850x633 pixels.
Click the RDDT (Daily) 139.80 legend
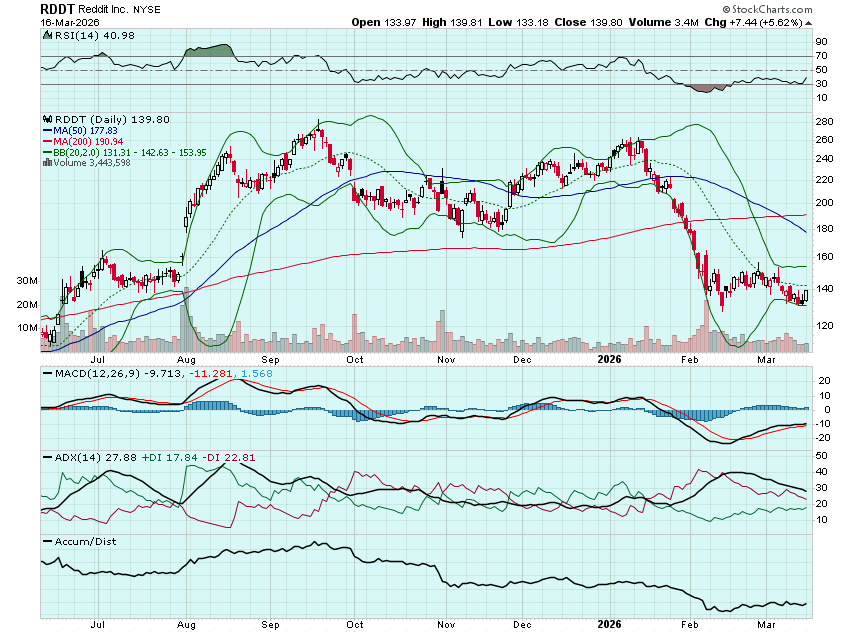[112, 119]
